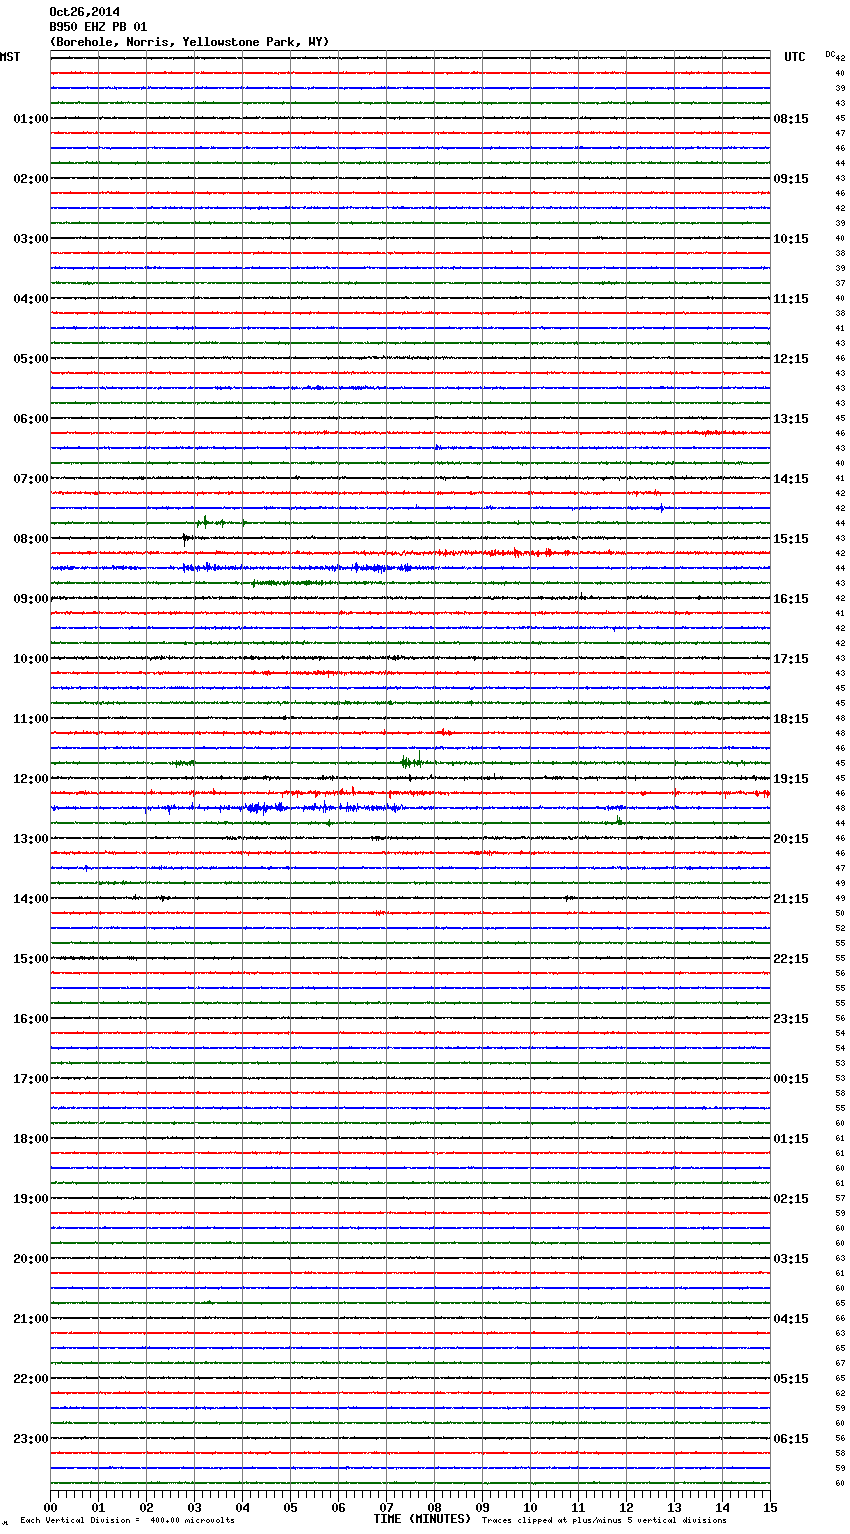This screenshot has width=850, height=1534.
Task: Select the 17:00 MST time label
Action: pos(31,1079)
